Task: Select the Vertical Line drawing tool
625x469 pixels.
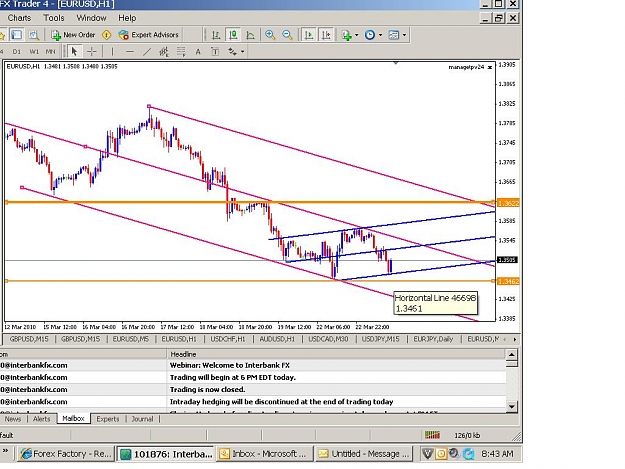Action: point(112,51)
